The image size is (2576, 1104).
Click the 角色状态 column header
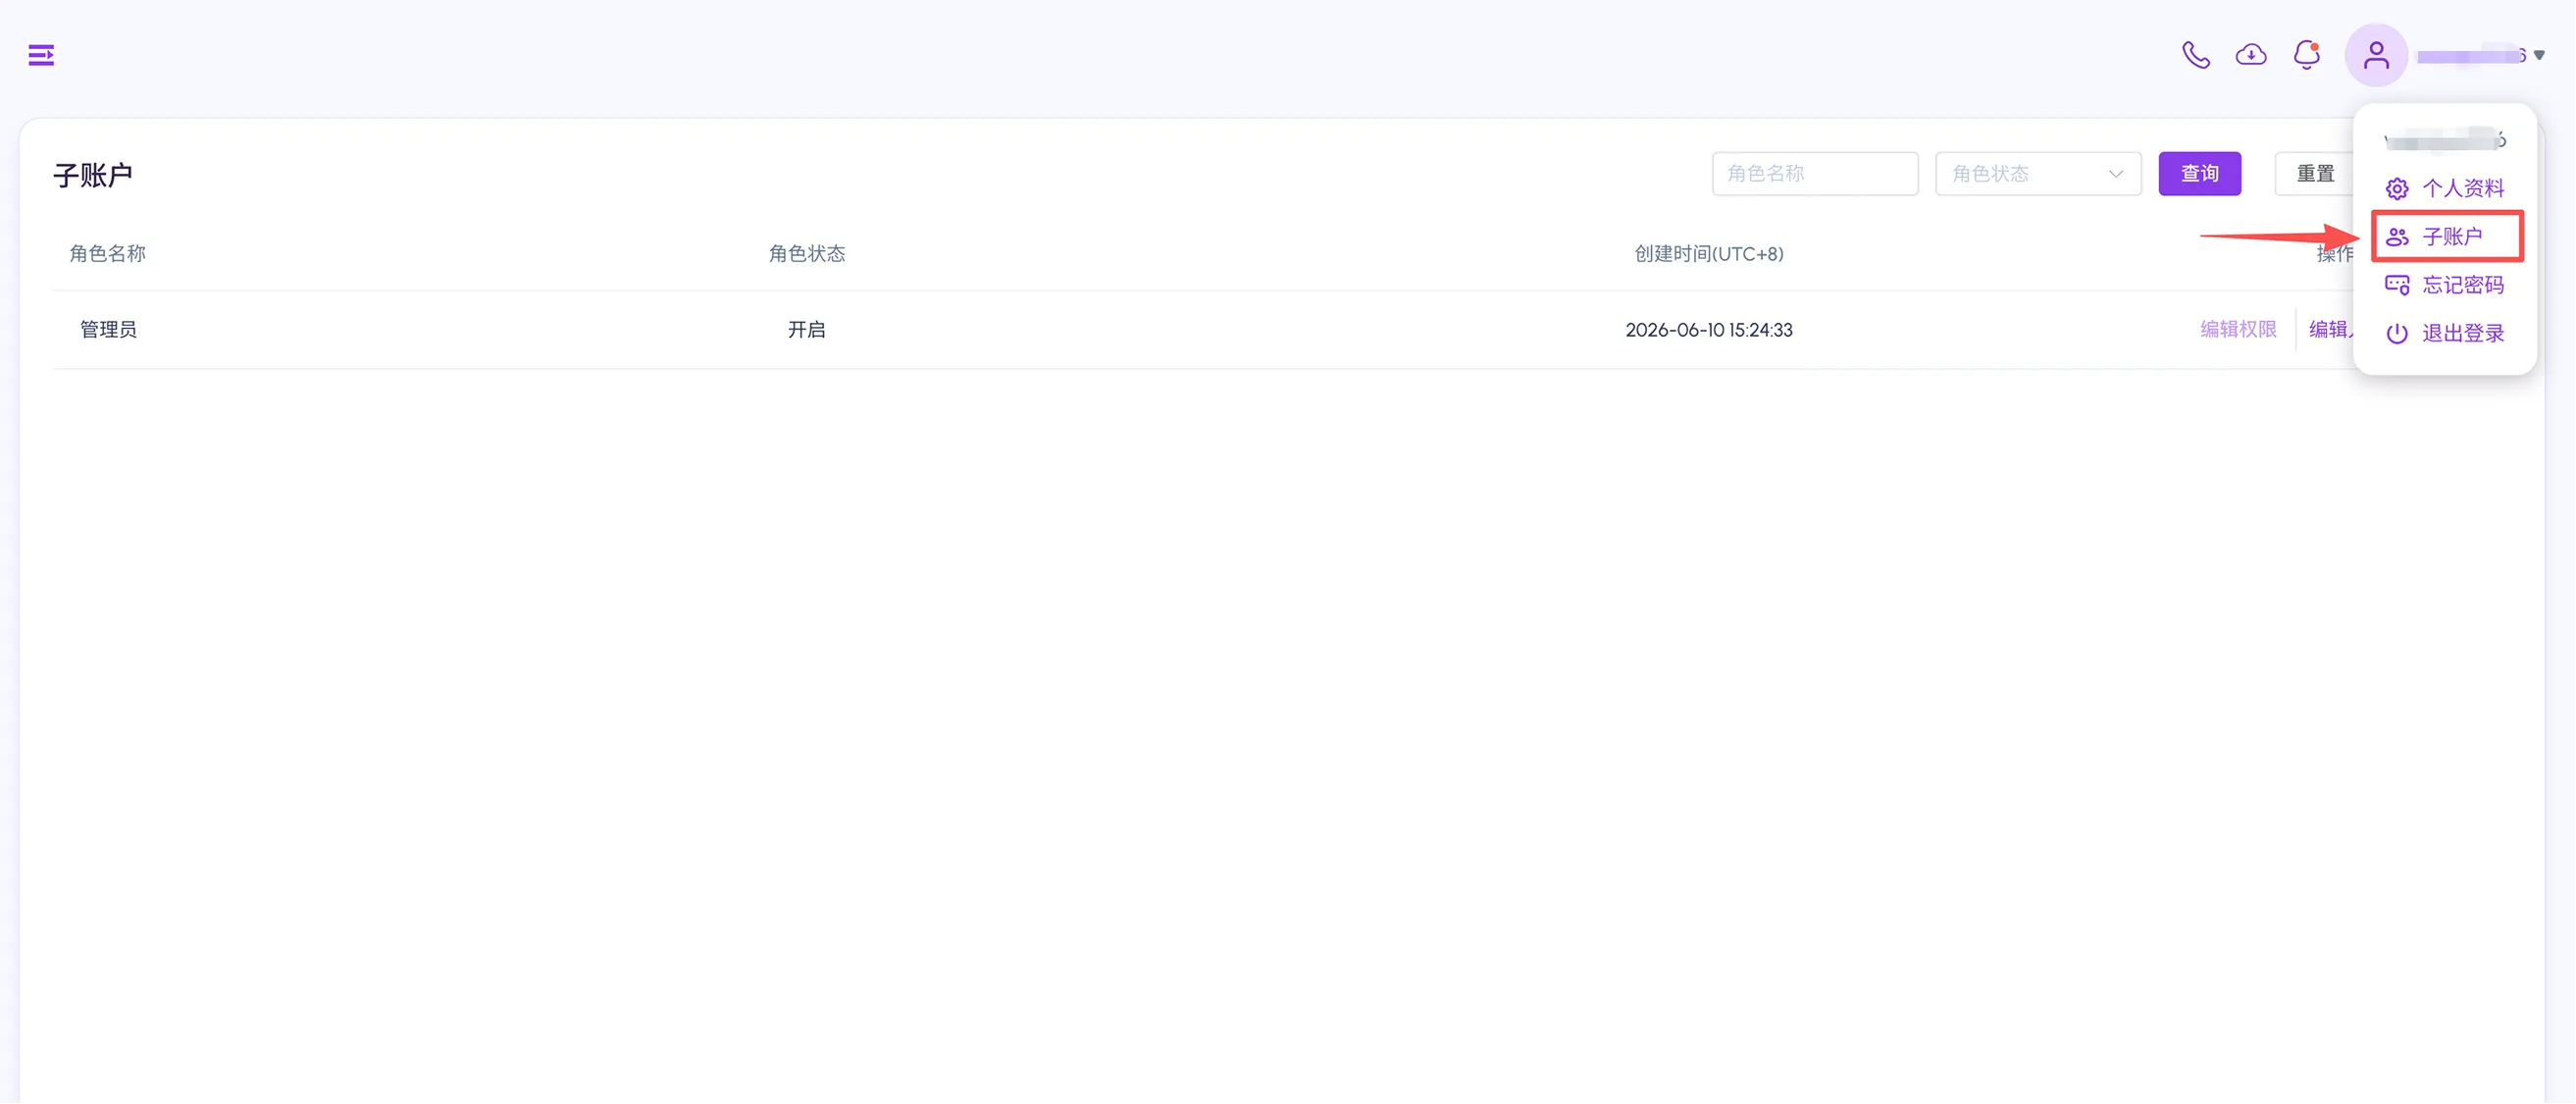[x=806, y=254]
